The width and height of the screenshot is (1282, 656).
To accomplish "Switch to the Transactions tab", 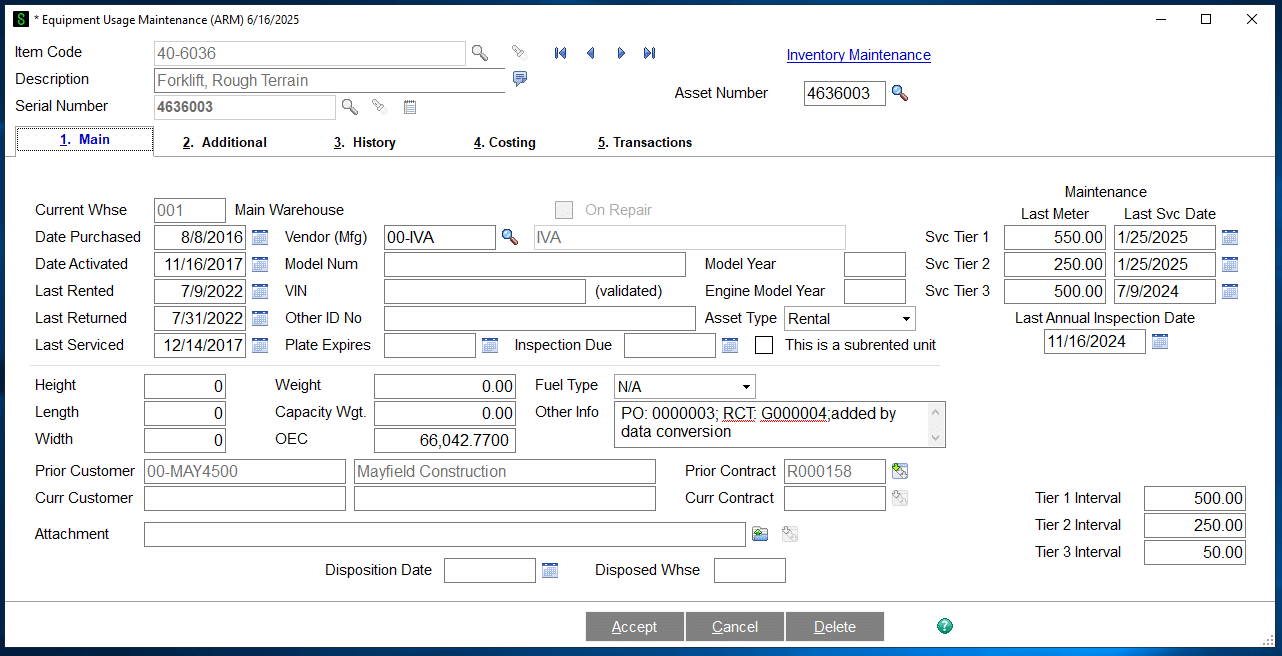I will pos(645,143).
